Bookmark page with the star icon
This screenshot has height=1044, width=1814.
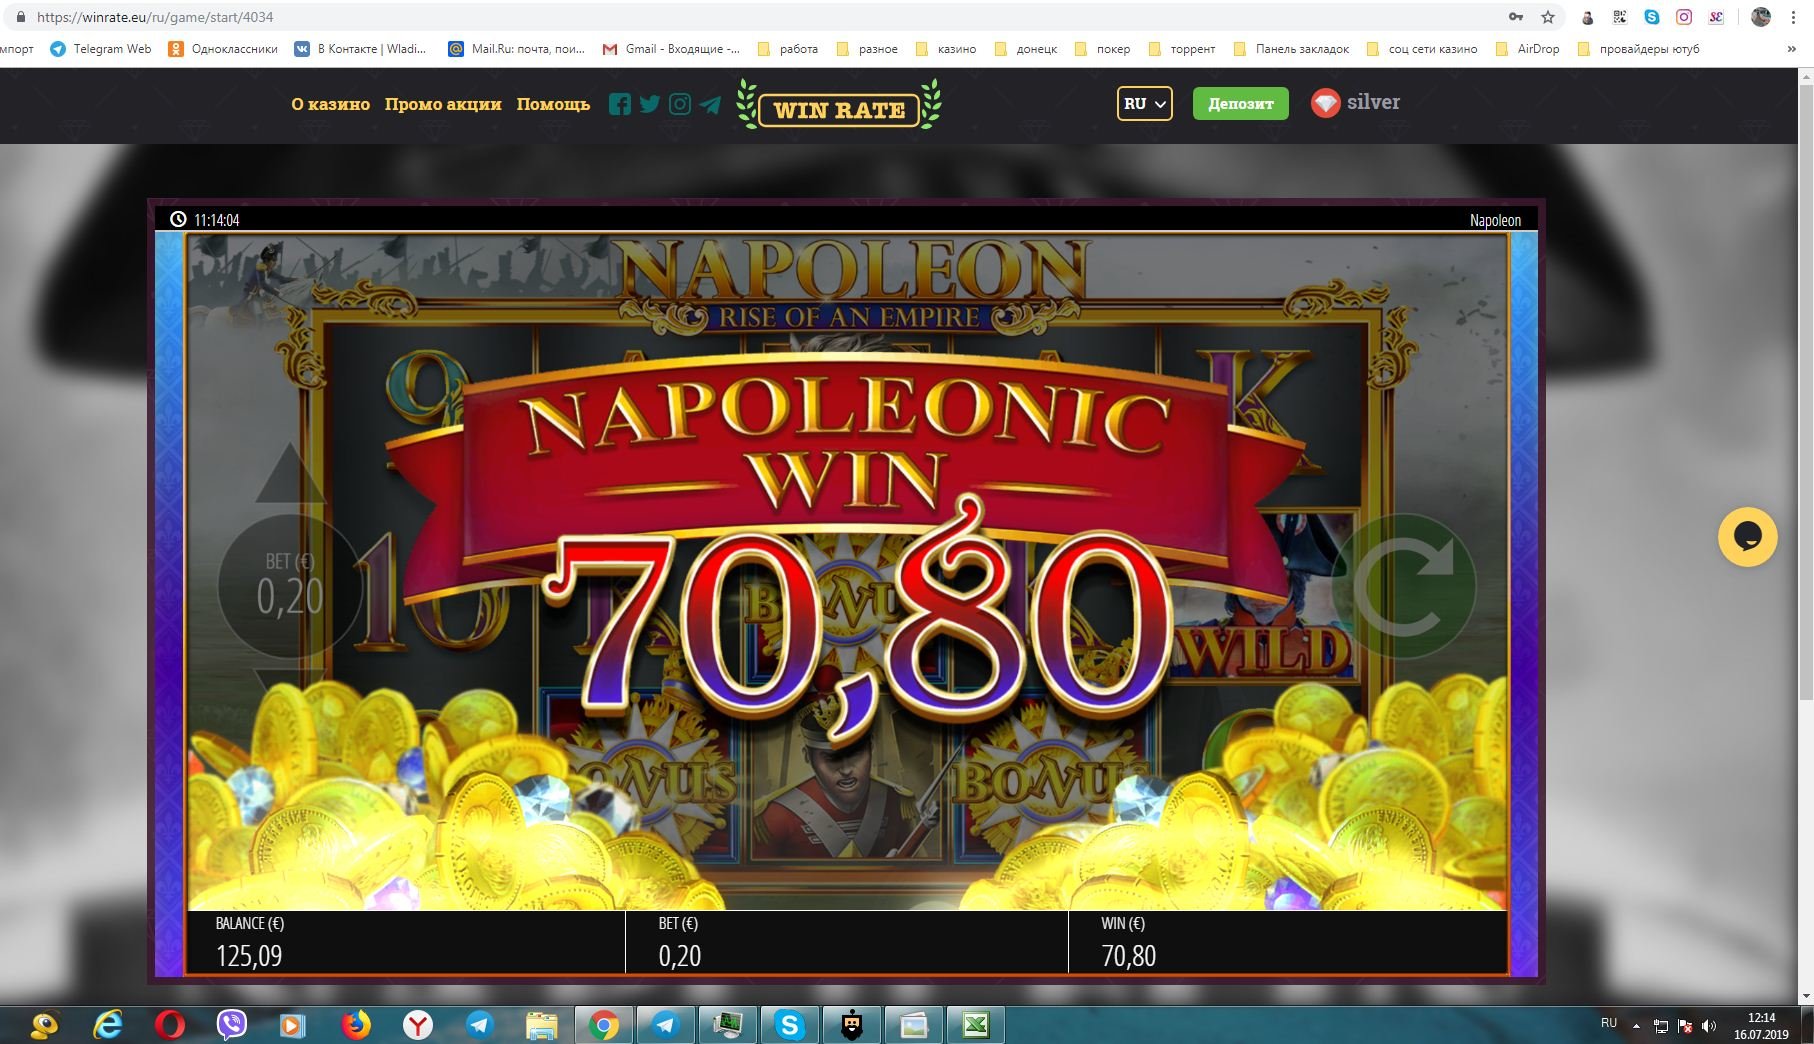point(1547,17)
